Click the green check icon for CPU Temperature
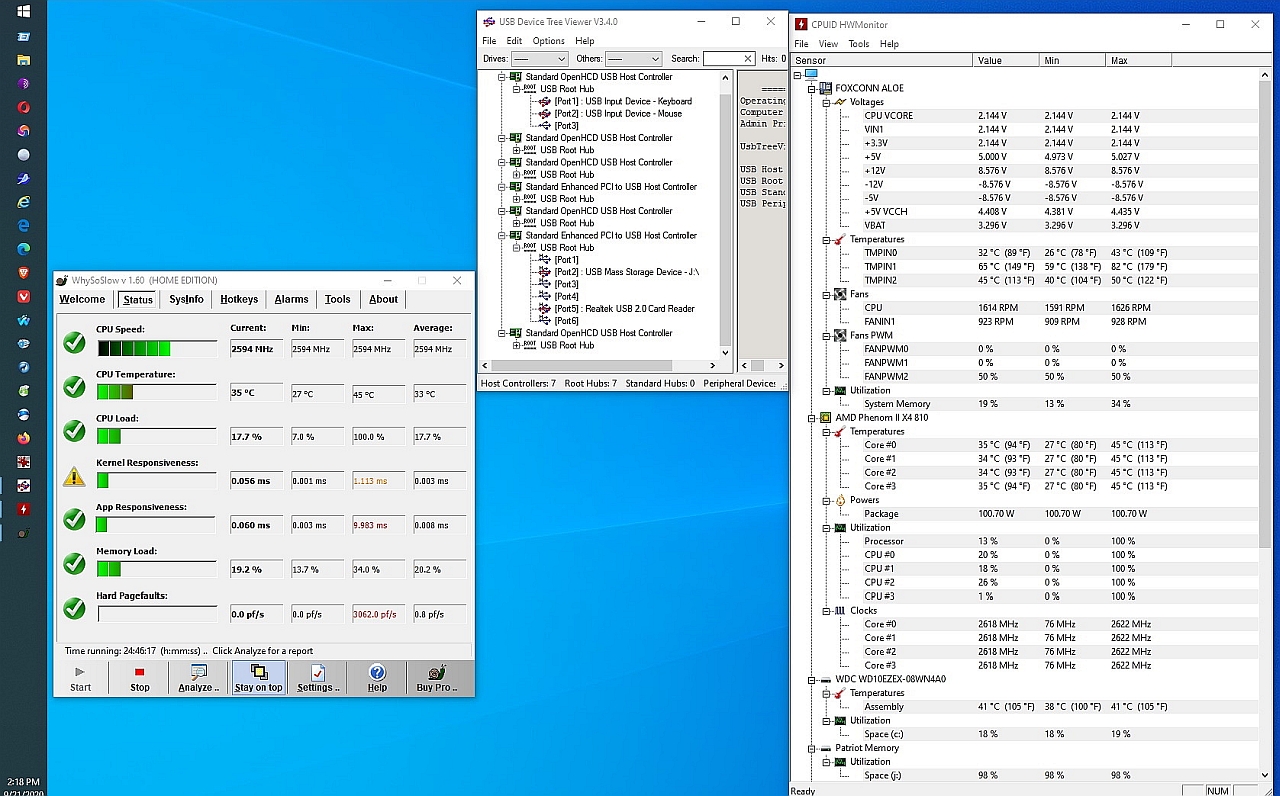Image resolution: width=1280 pixels, height=796 pixels. pos(74,387)
